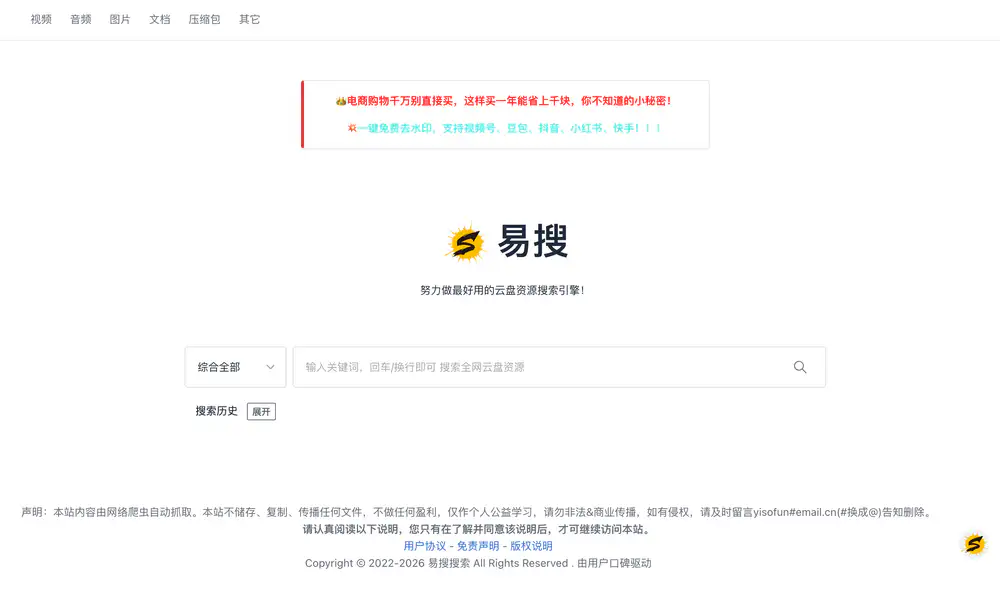Click the 请认真阅读以下说明 notice line
This screenshot has height=594, width=1000.
(x=478, y=530)
